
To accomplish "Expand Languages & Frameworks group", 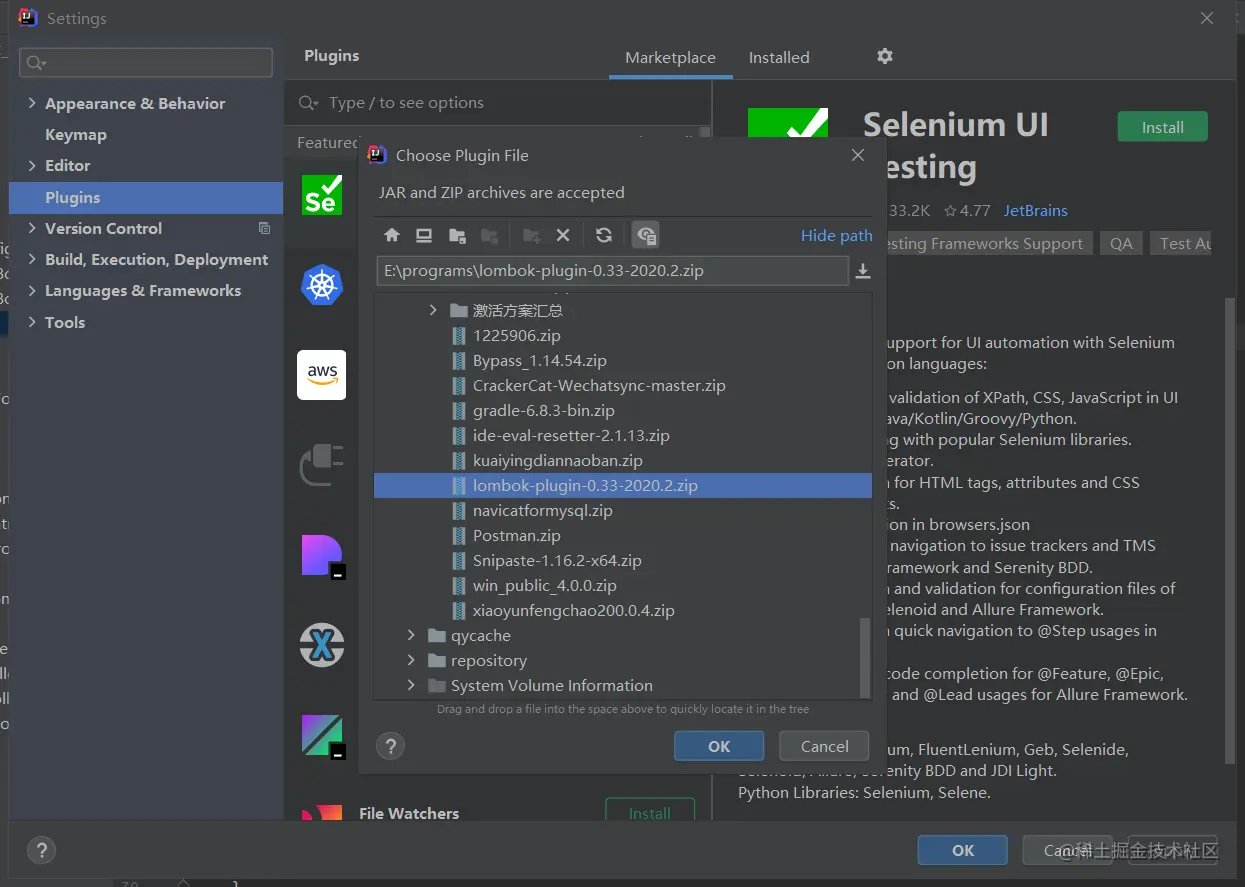I will point(32,290).
